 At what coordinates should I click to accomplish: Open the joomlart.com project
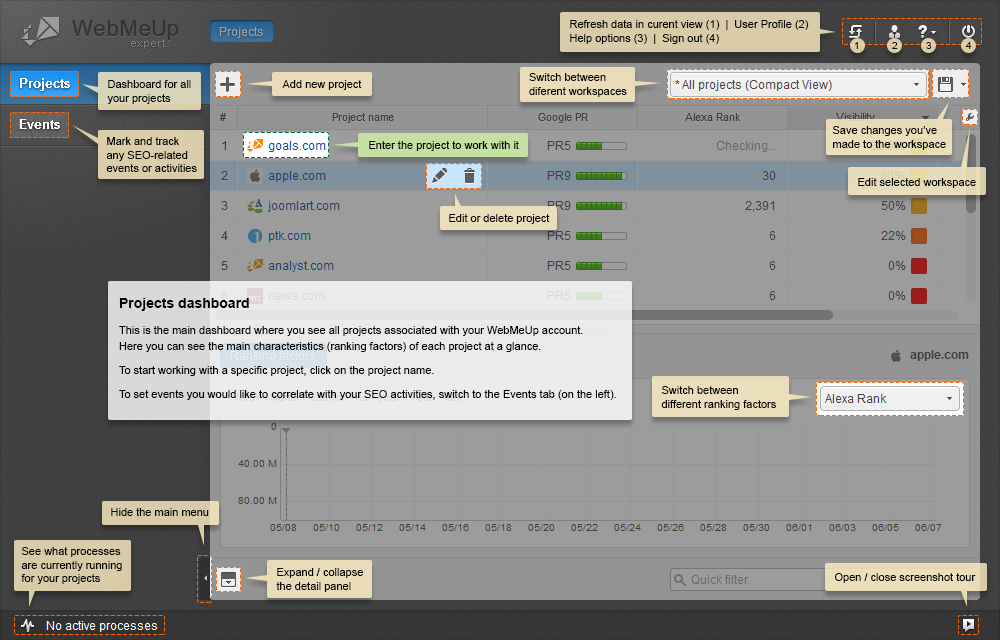(304, 206)
